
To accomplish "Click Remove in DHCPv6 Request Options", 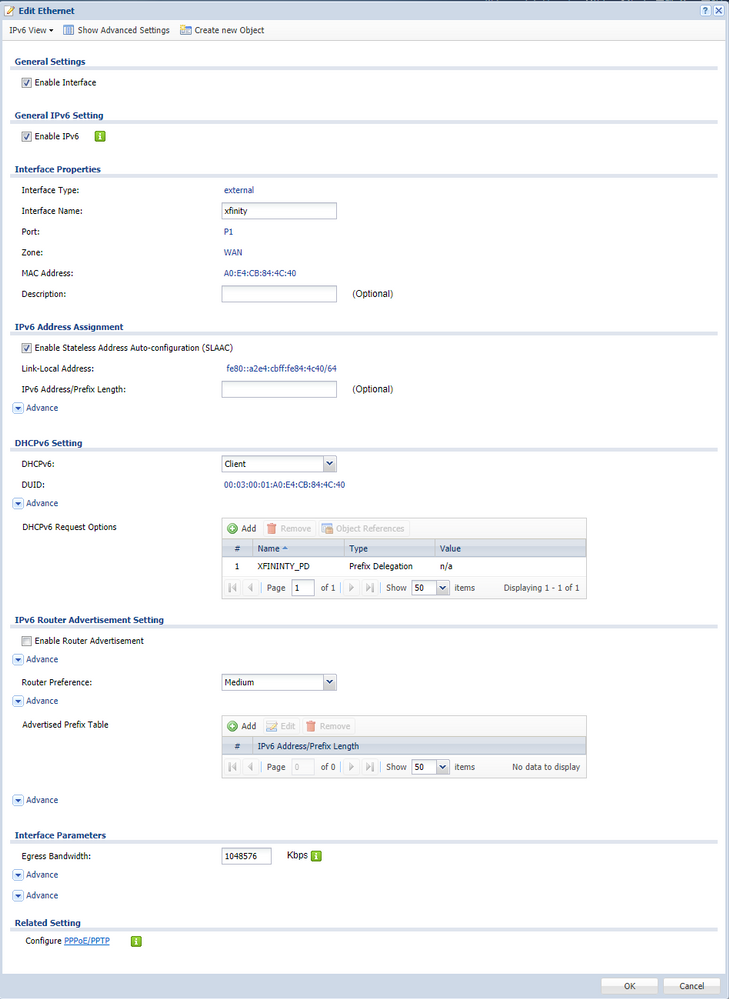I will click(x=289, y=529).
